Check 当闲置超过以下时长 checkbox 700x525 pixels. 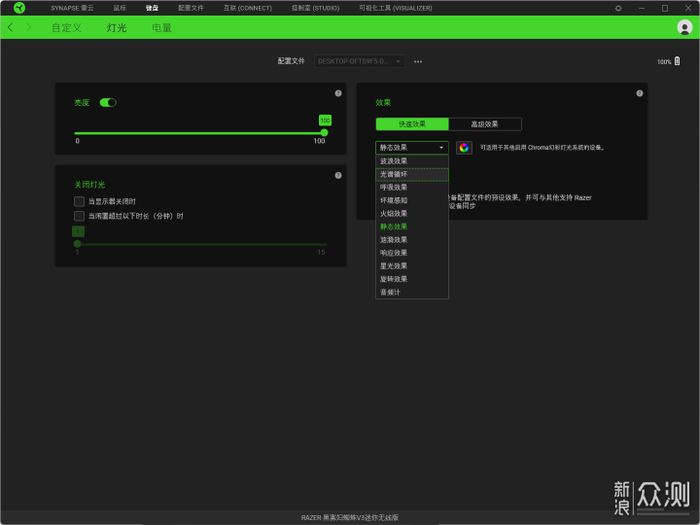pos(79,216)
